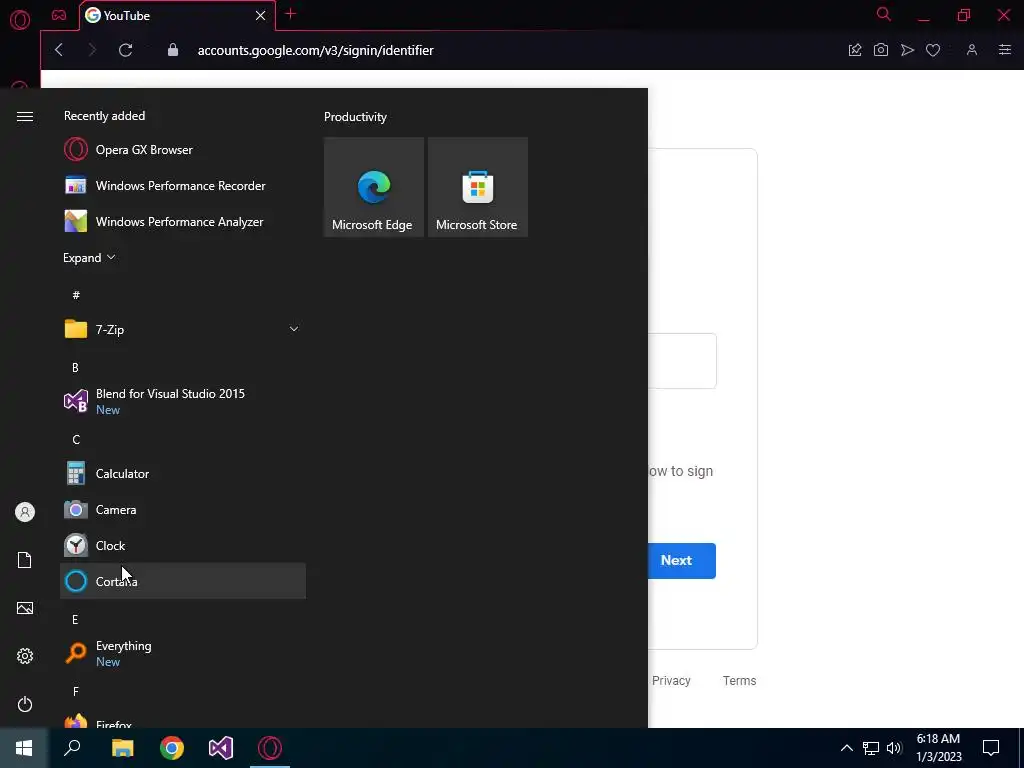Bookmark the page with heart icon
This screenshot has height=768, width=1024.
point(933,50)
